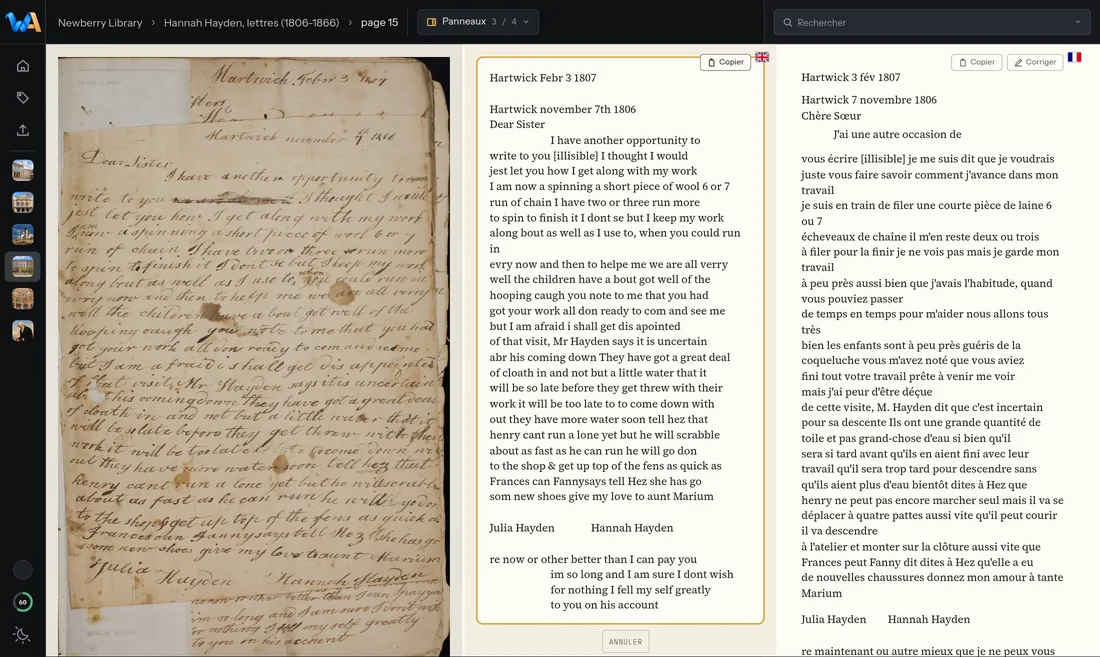Click the panels icon next to Panneaux
Screen dimensions: 1100x657
pos(431,22)
